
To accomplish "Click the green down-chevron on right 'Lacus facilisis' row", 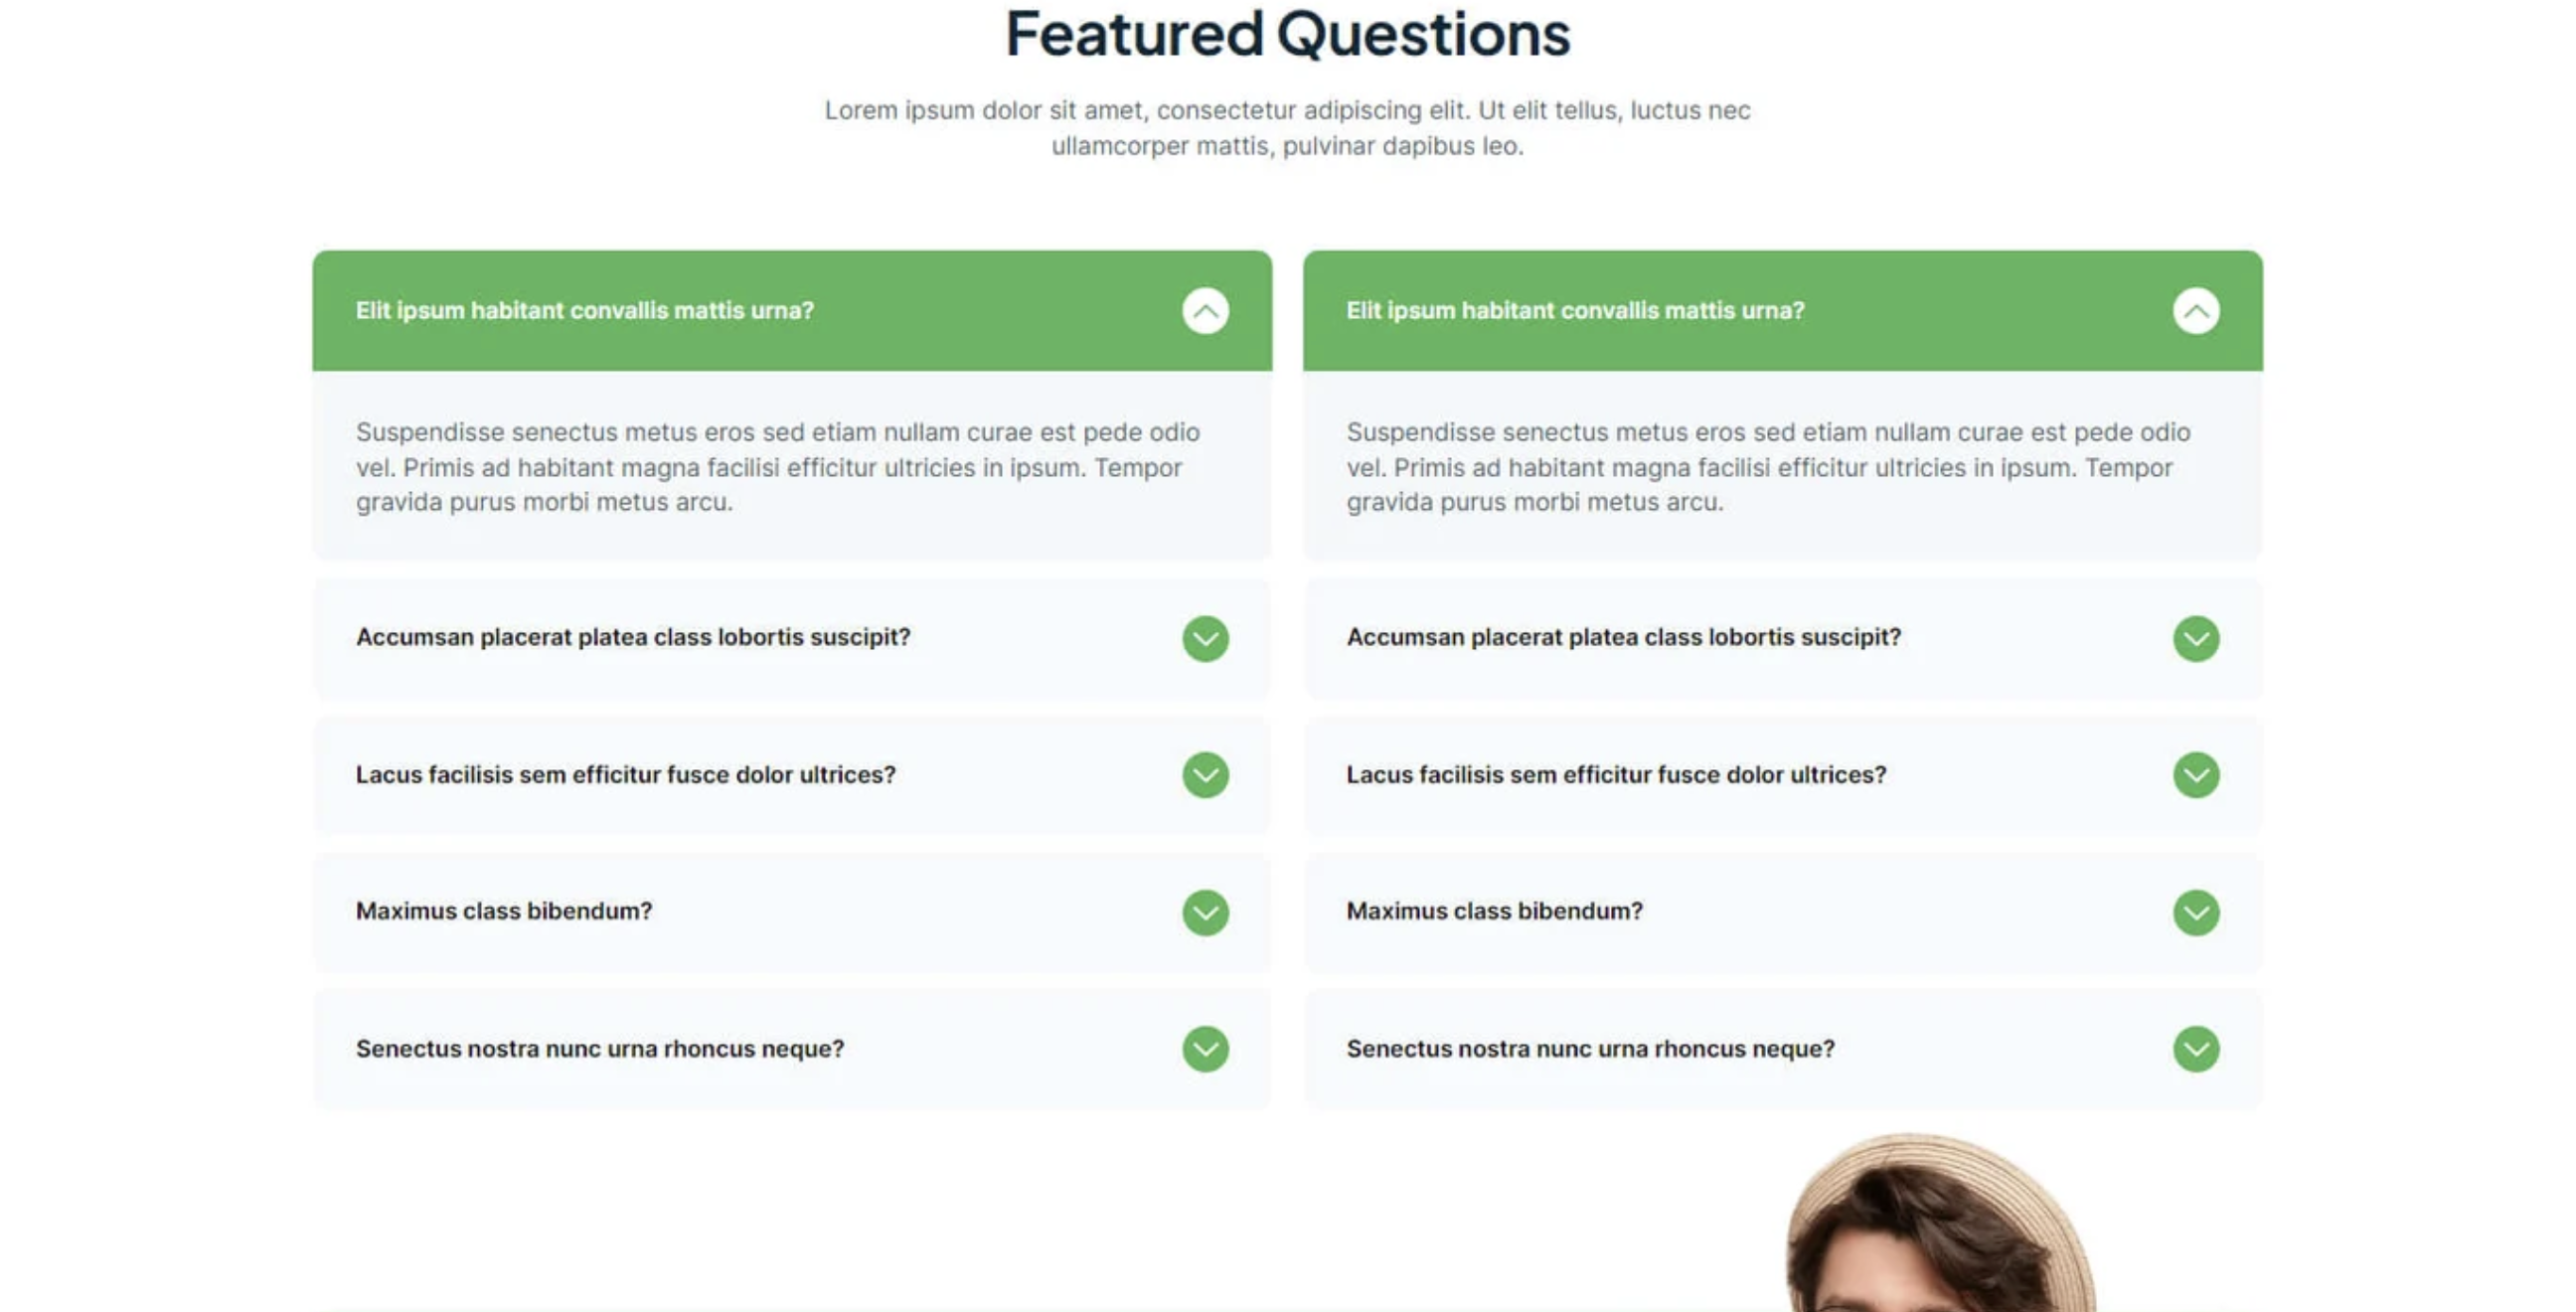I will click(x=2195, y=775).
